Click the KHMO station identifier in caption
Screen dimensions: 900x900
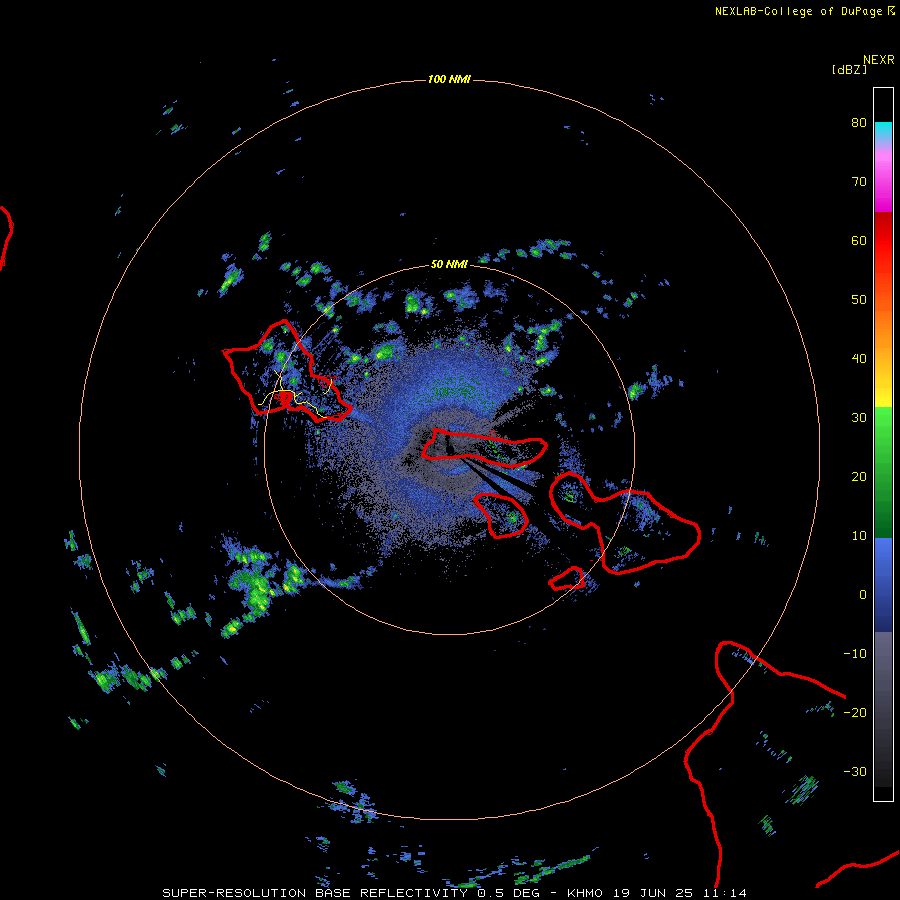[585, 893]
